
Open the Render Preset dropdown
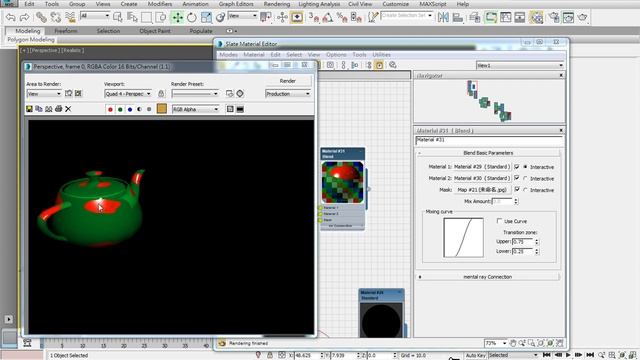195,94
